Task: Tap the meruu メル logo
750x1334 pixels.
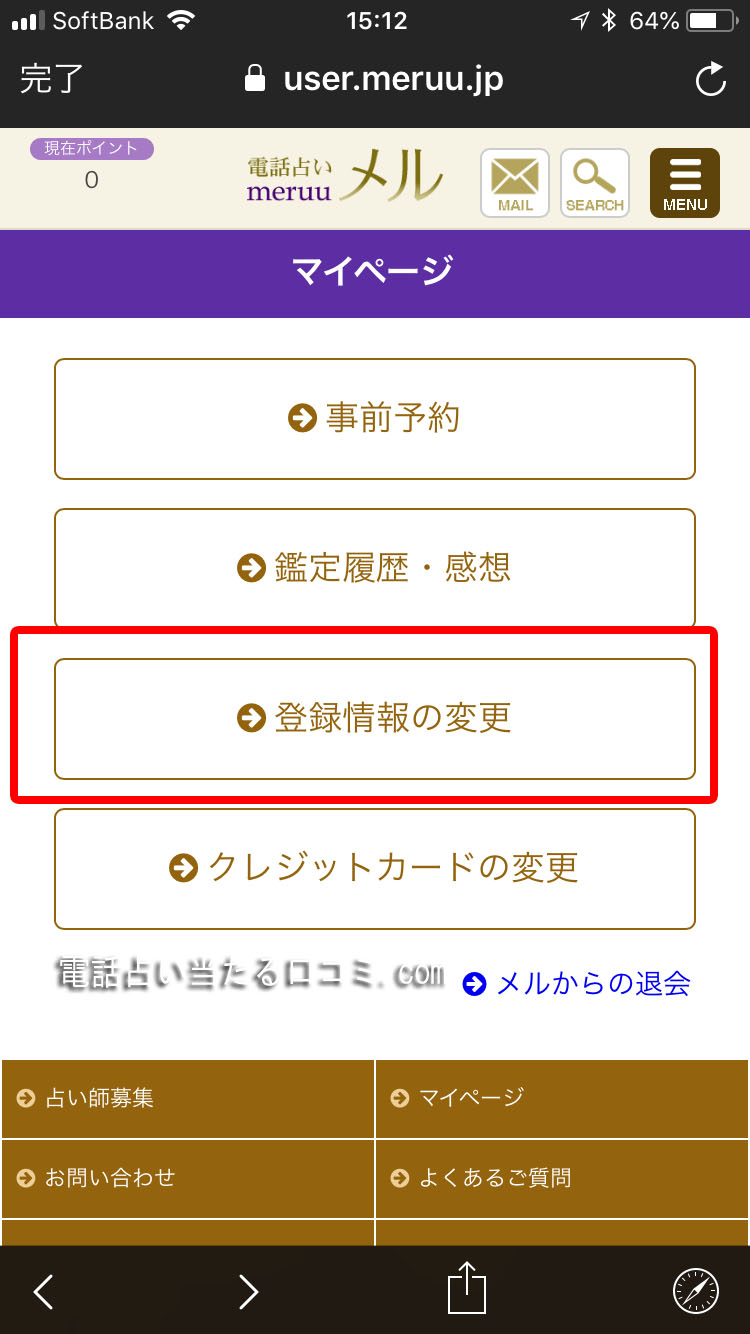Action: (345, 180)
